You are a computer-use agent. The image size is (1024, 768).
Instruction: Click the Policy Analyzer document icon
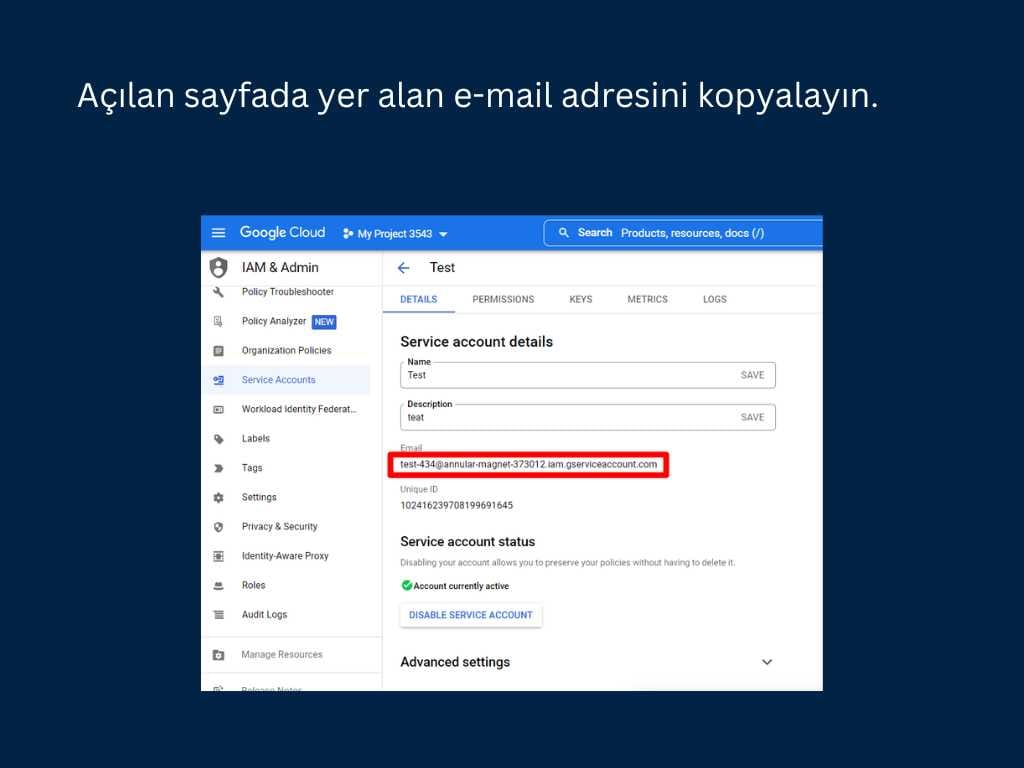(219, 321)
